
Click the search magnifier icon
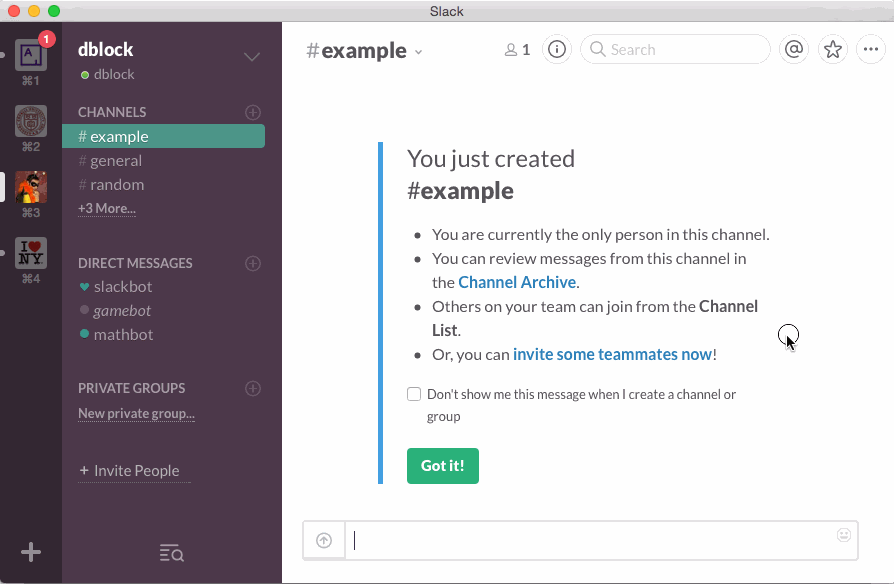[x=598, y=49]
